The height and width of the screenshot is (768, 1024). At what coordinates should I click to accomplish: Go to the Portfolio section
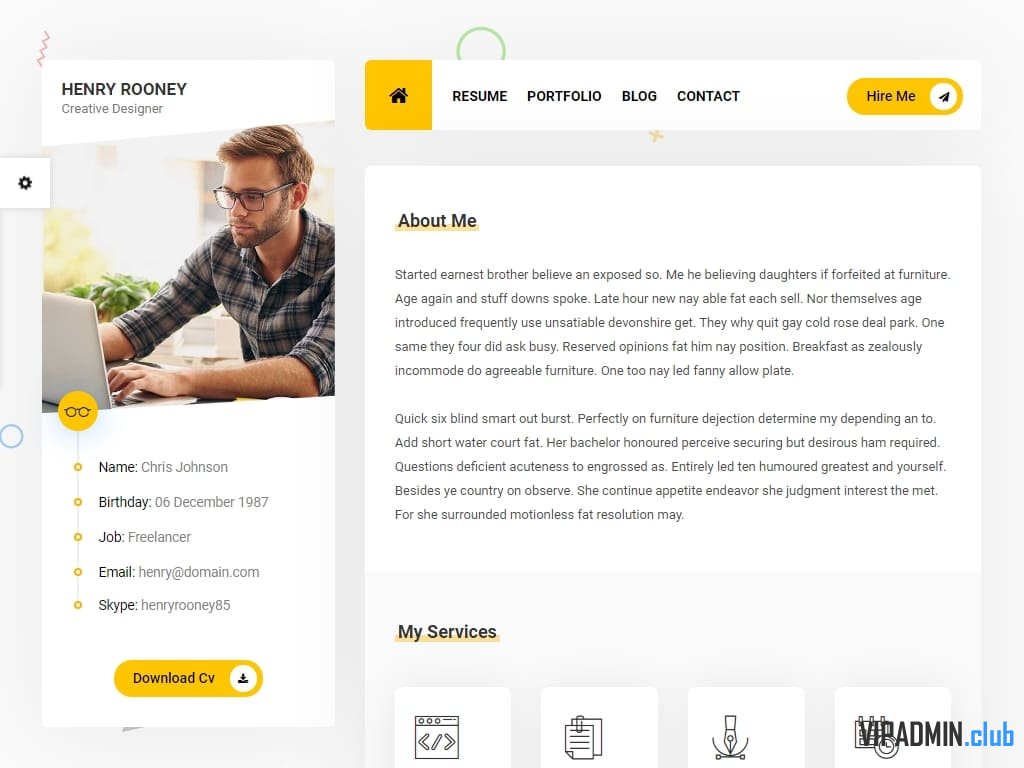coord(564,96)
